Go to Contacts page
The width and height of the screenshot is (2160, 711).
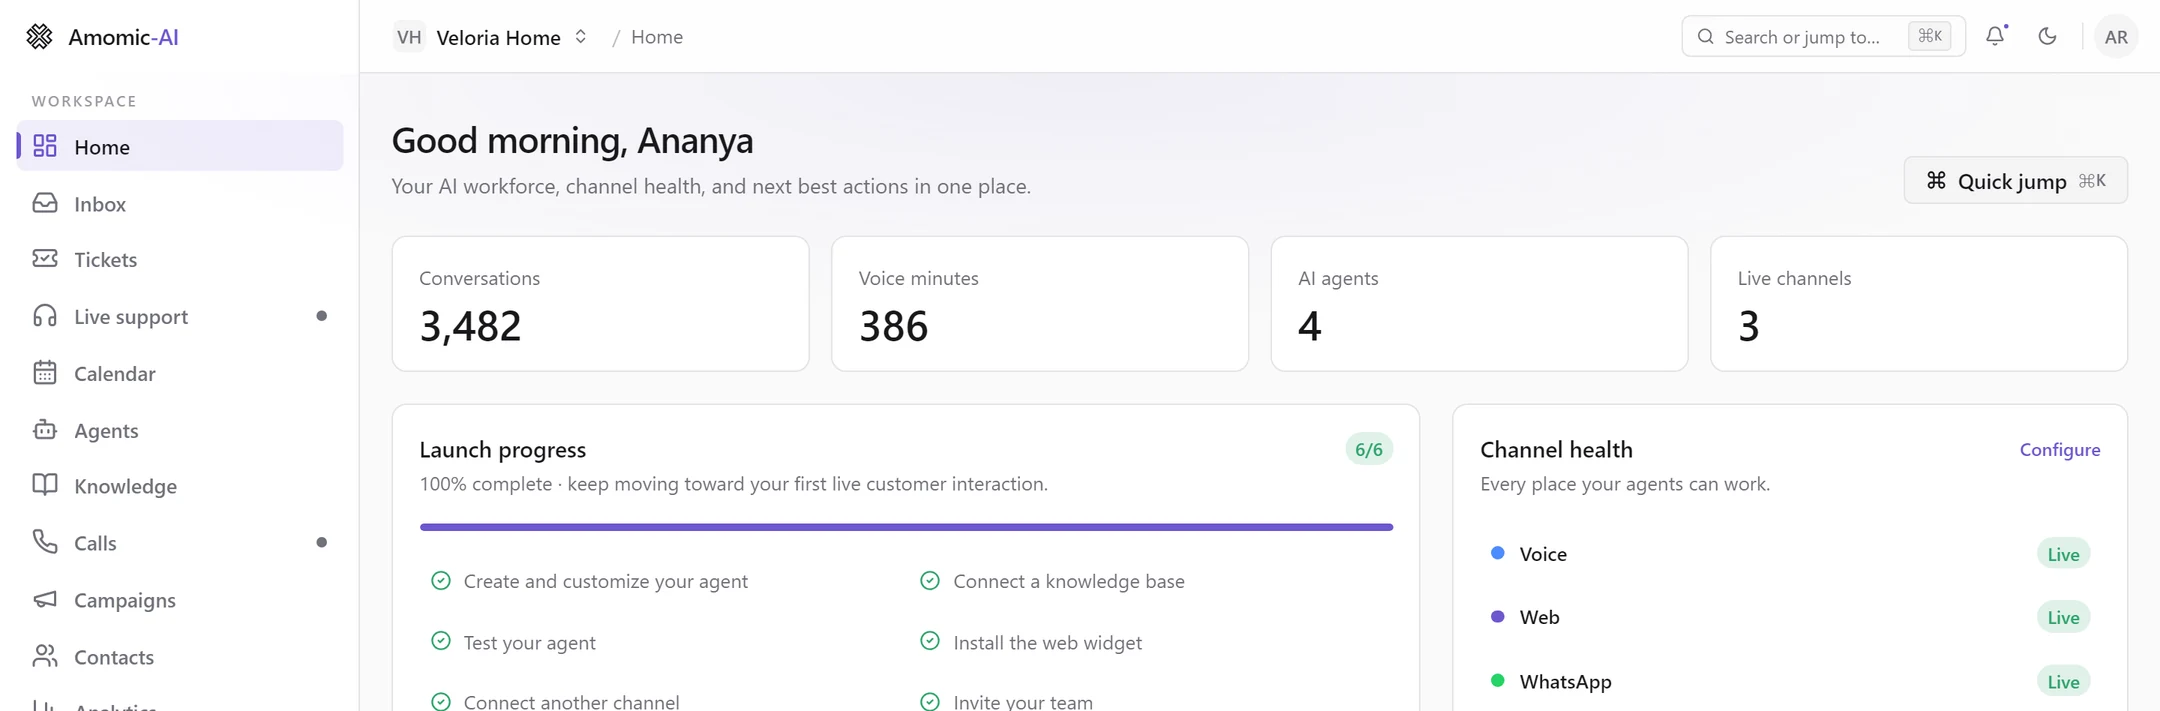tap(180, 656)
